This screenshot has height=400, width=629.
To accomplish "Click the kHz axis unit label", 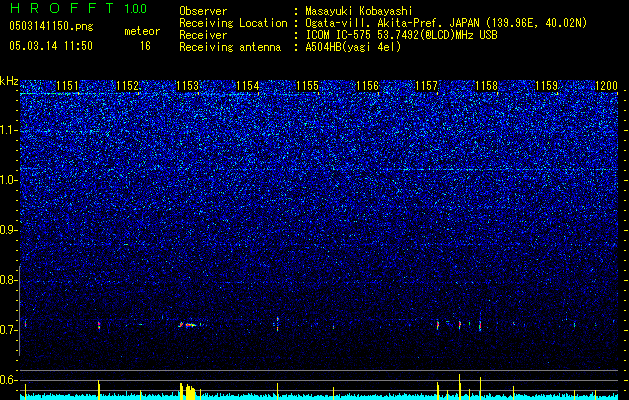I will pos(9,81).
